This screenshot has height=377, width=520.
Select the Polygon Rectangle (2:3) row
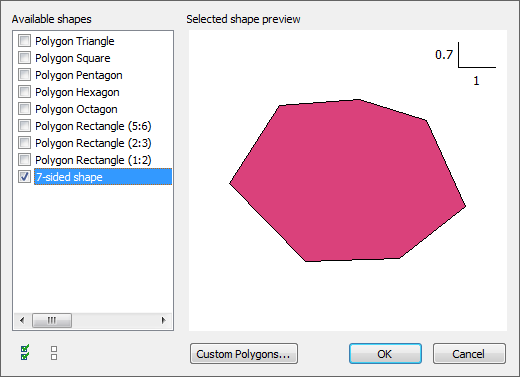click(93, 143)
